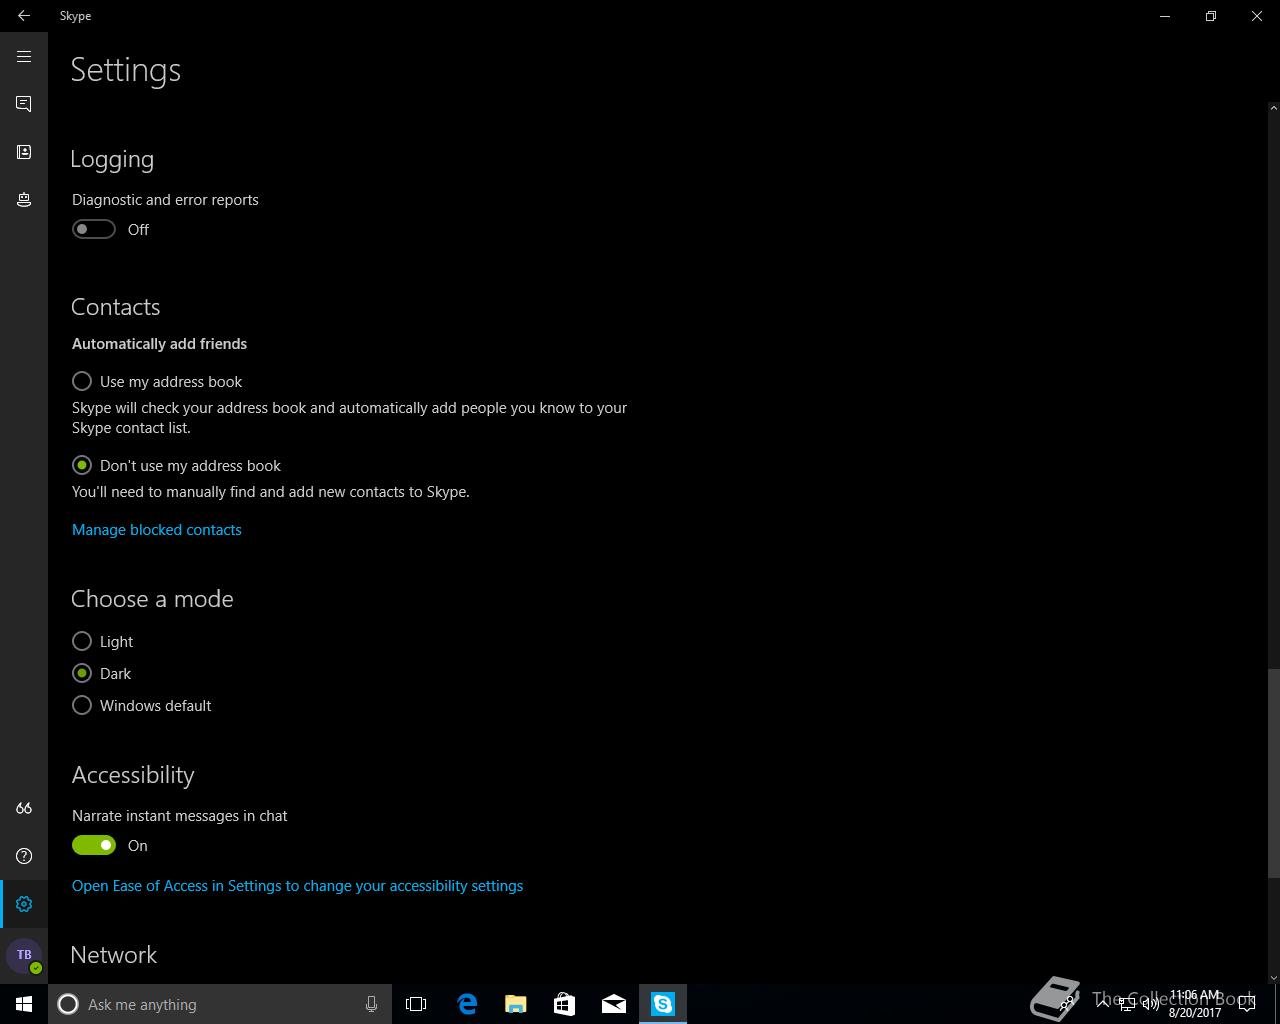
Task: Launch Microsoft Edge from taskbar
Action: [467, 1004]
